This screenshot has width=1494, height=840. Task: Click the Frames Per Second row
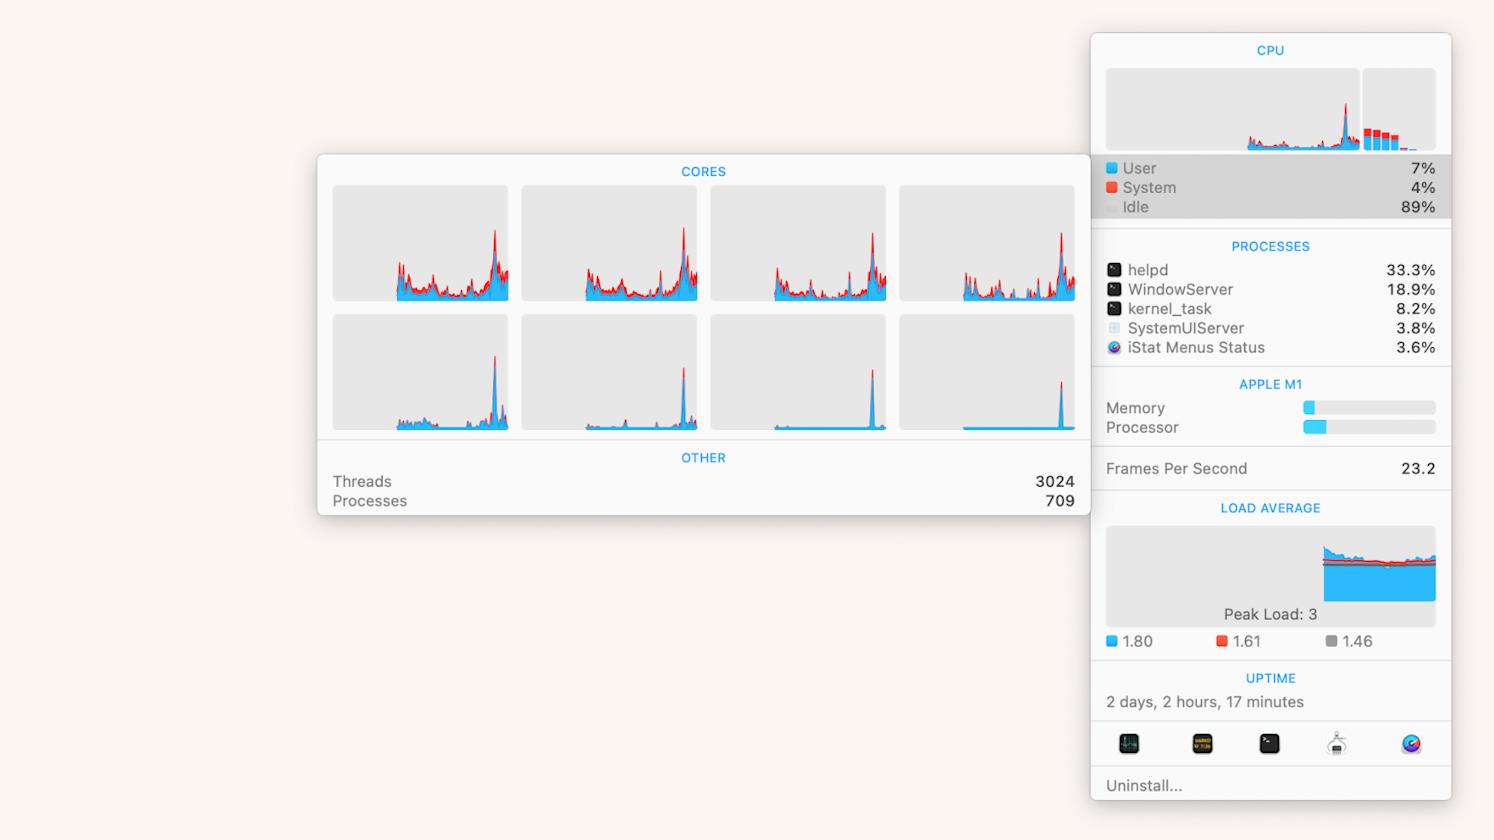[x=1270, y=469]
